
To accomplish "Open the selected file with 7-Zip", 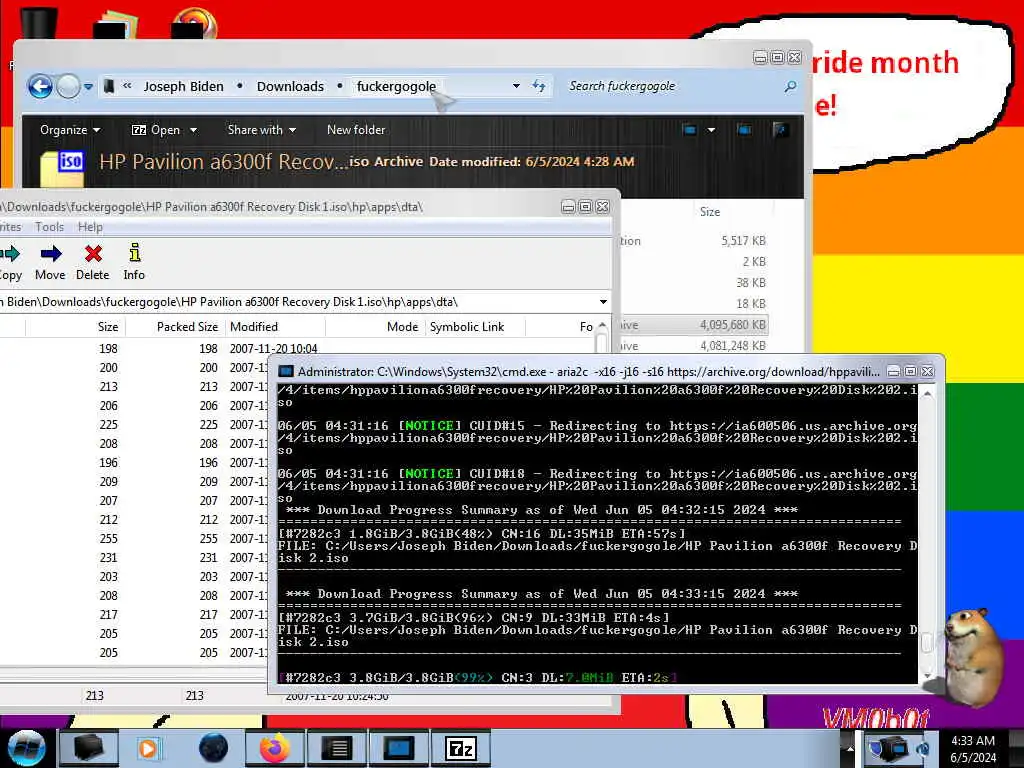I will [x=156, y=130].
